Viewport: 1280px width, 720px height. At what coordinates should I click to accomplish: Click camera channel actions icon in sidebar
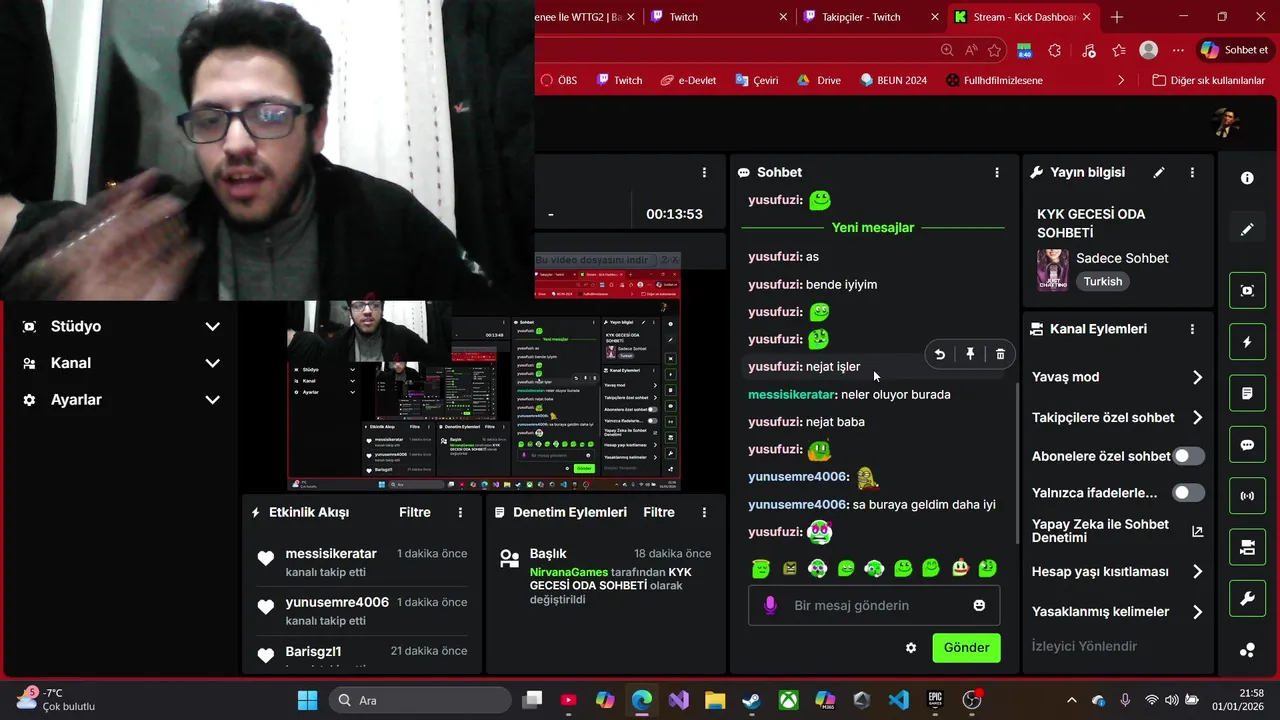pyautogui.click(x=1247, y=547)
